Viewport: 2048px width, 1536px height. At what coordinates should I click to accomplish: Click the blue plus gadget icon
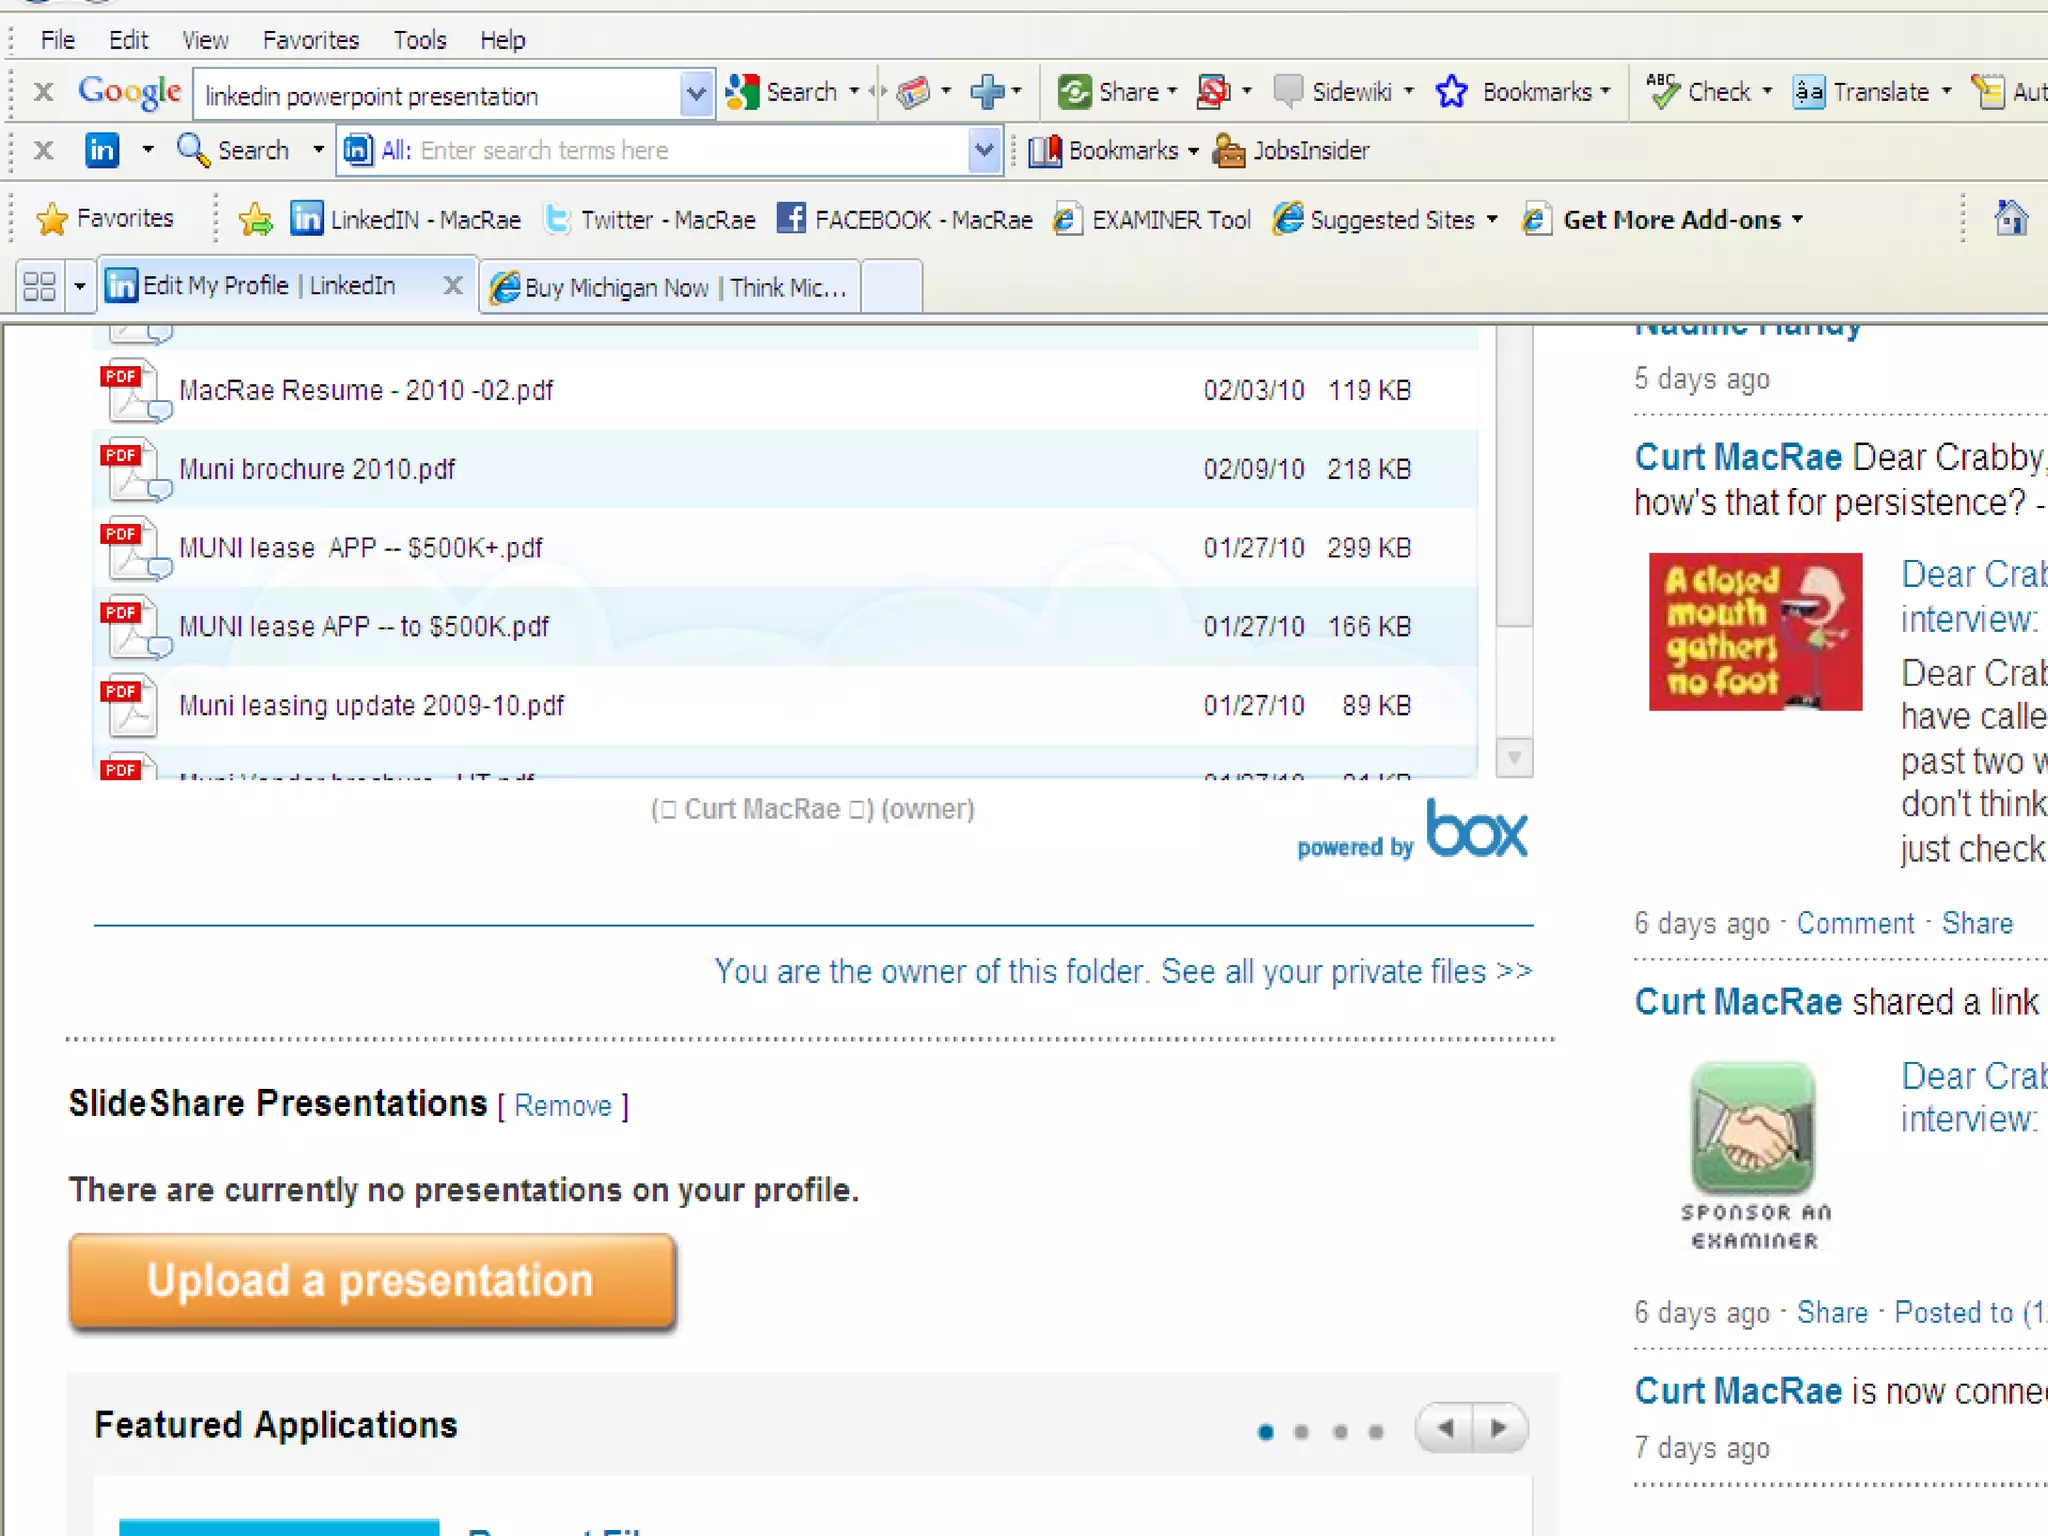(987, 92)
